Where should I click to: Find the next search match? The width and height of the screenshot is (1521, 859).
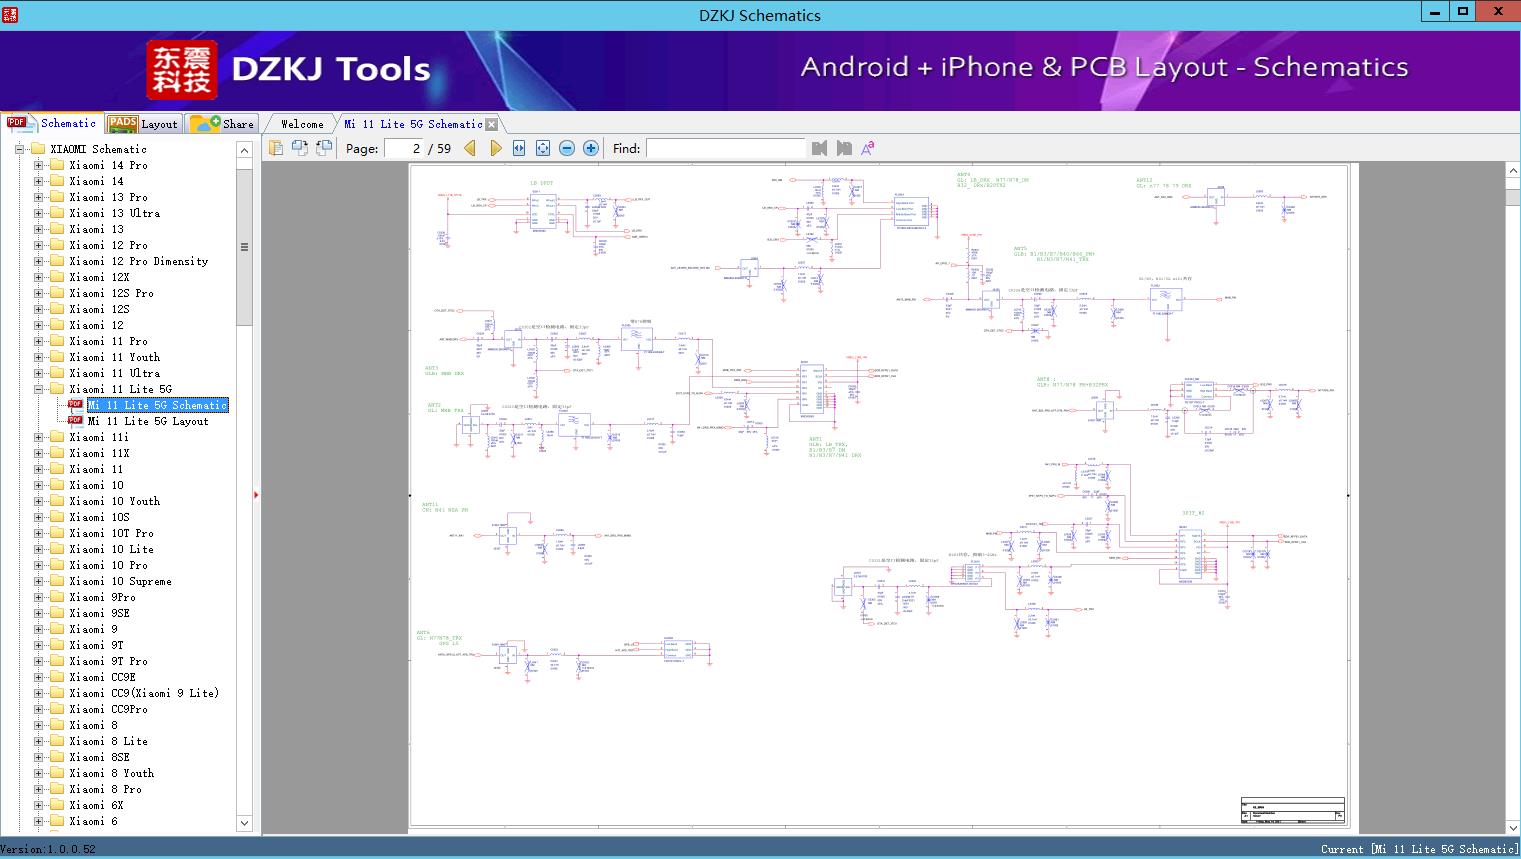tap(844, 148)
